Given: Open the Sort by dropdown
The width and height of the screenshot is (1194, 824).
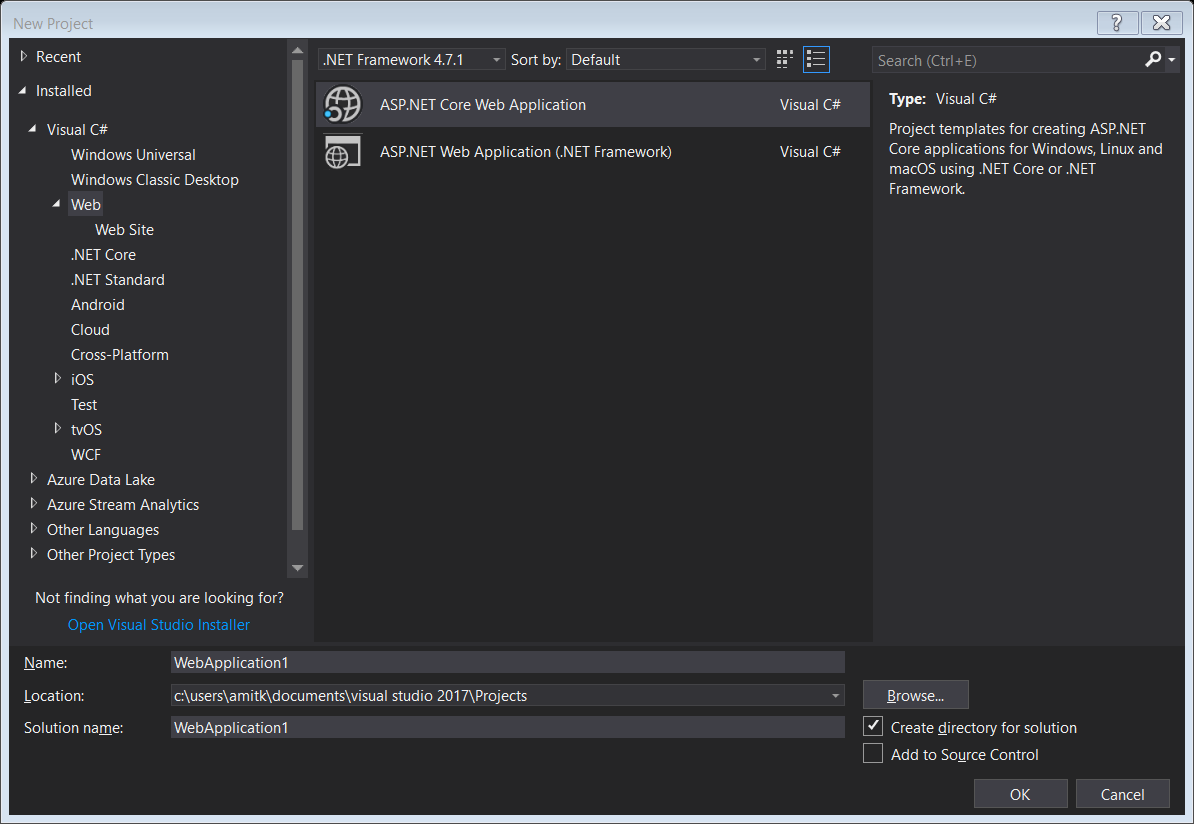Looking at the screenshot, I should (666, 59).
